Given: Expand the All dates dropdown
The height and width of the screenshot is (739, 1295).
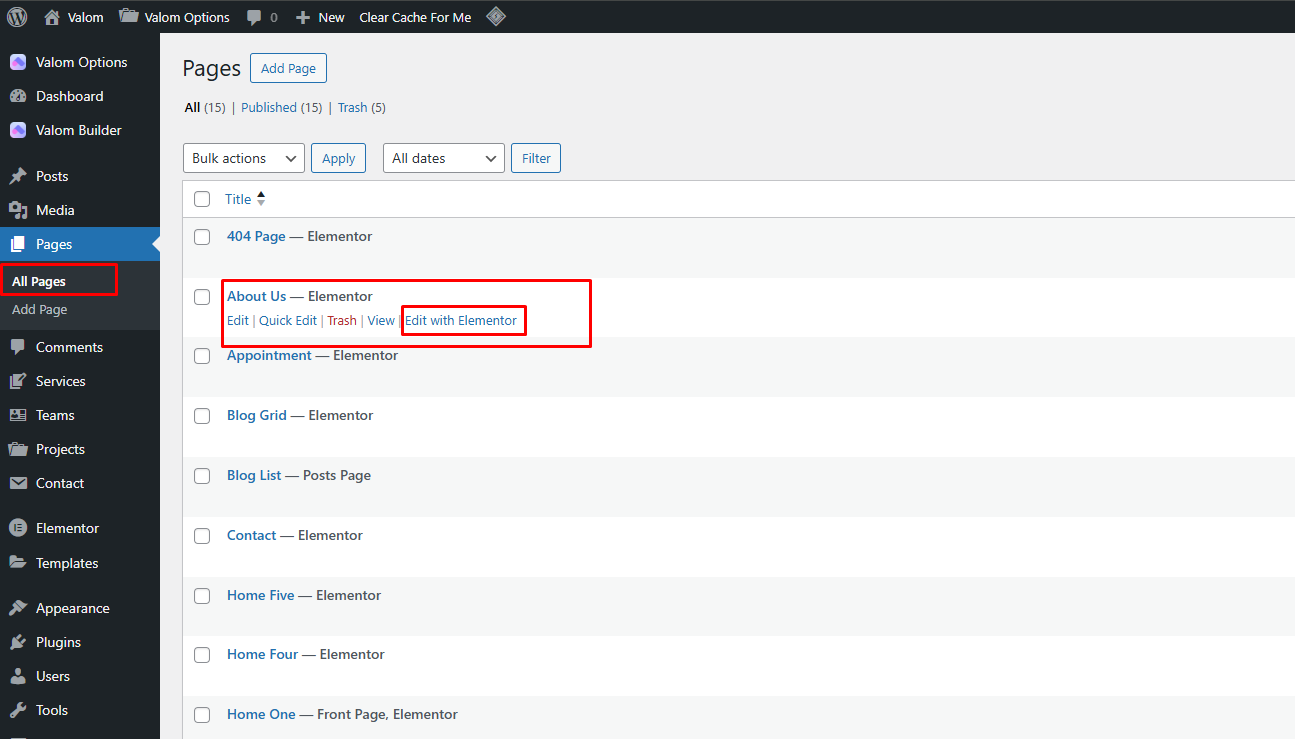Looking at the screenshot, I should coord(443,158).
